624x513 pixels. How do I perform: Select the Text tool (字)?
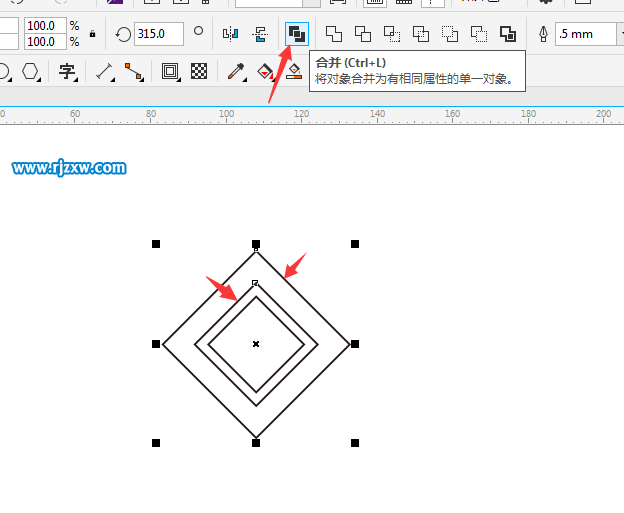pos(66,72)
